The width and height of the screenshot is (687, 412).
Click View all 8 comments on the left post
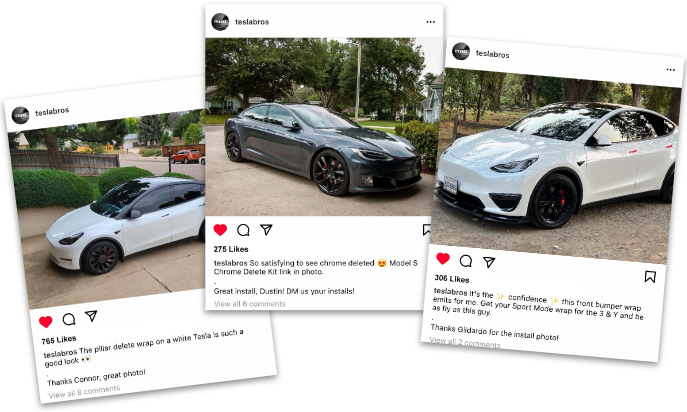pos(84,392)
